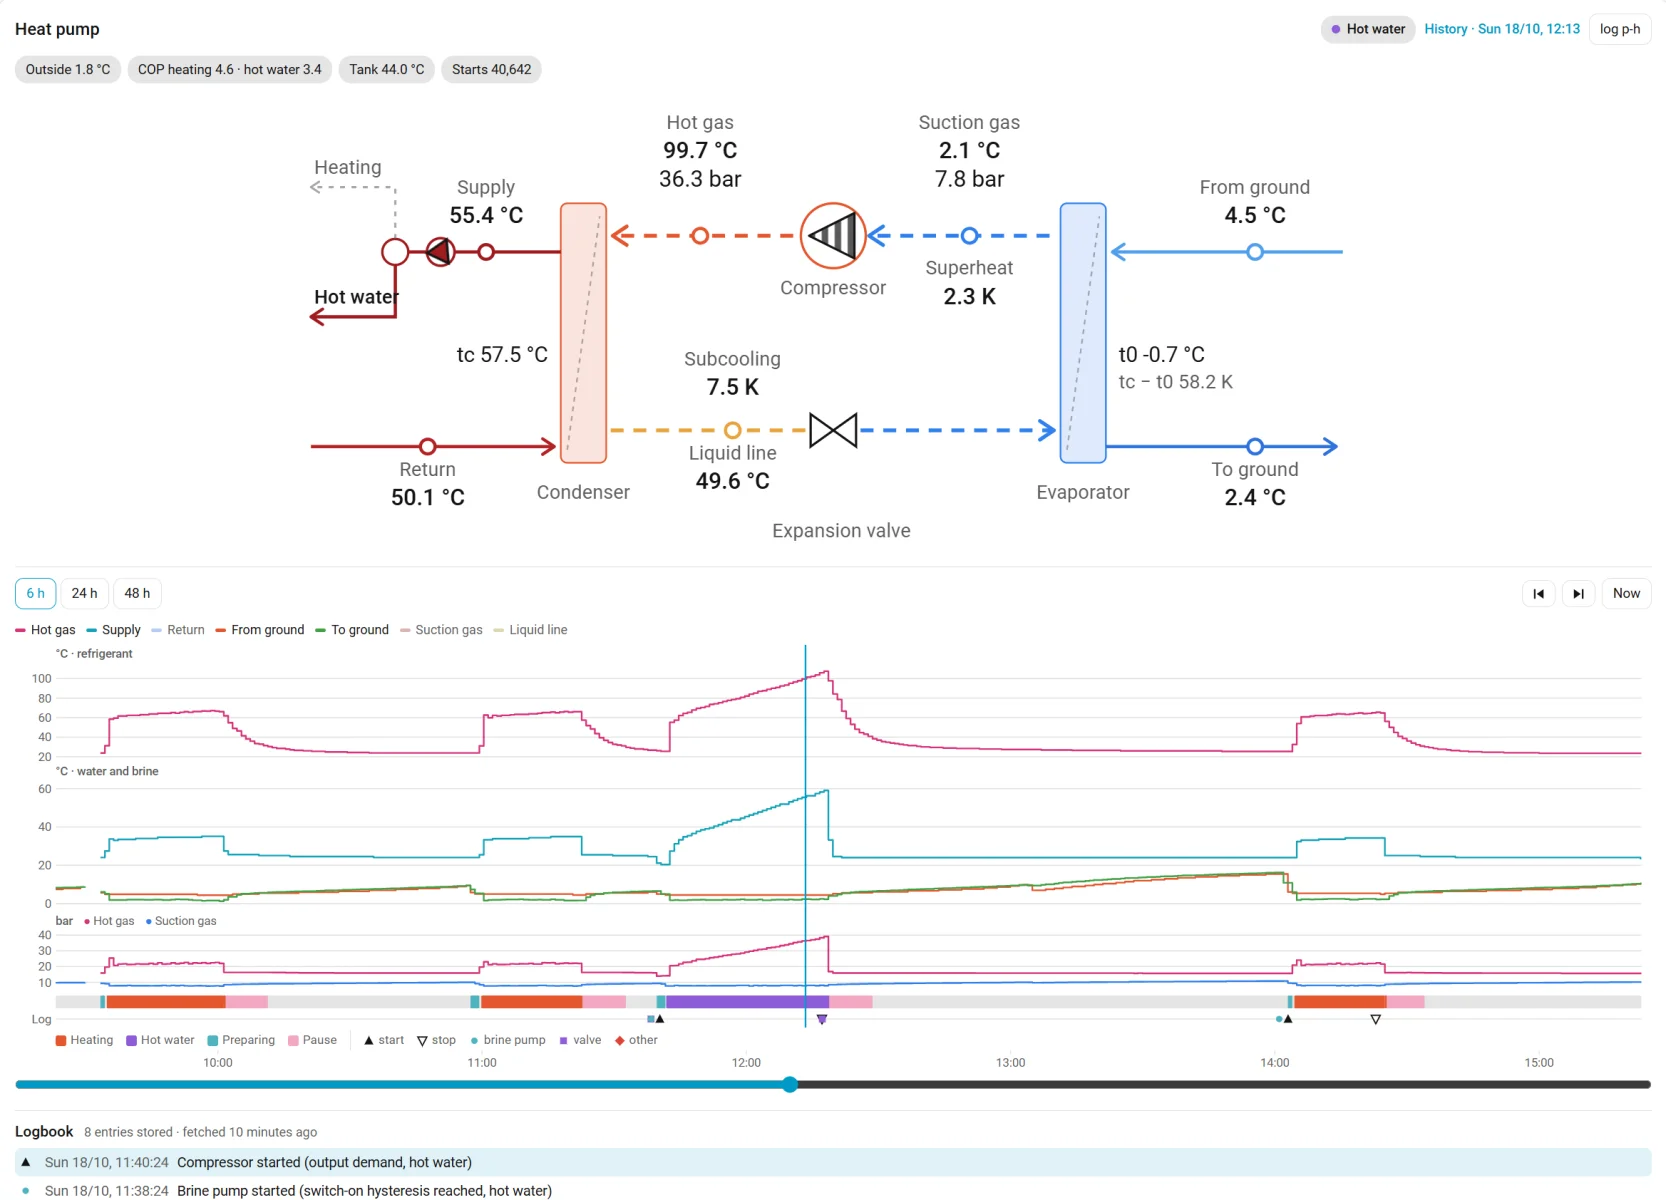
Task: Open the log p-h diagram button
Action: [x=1620, y=29]
